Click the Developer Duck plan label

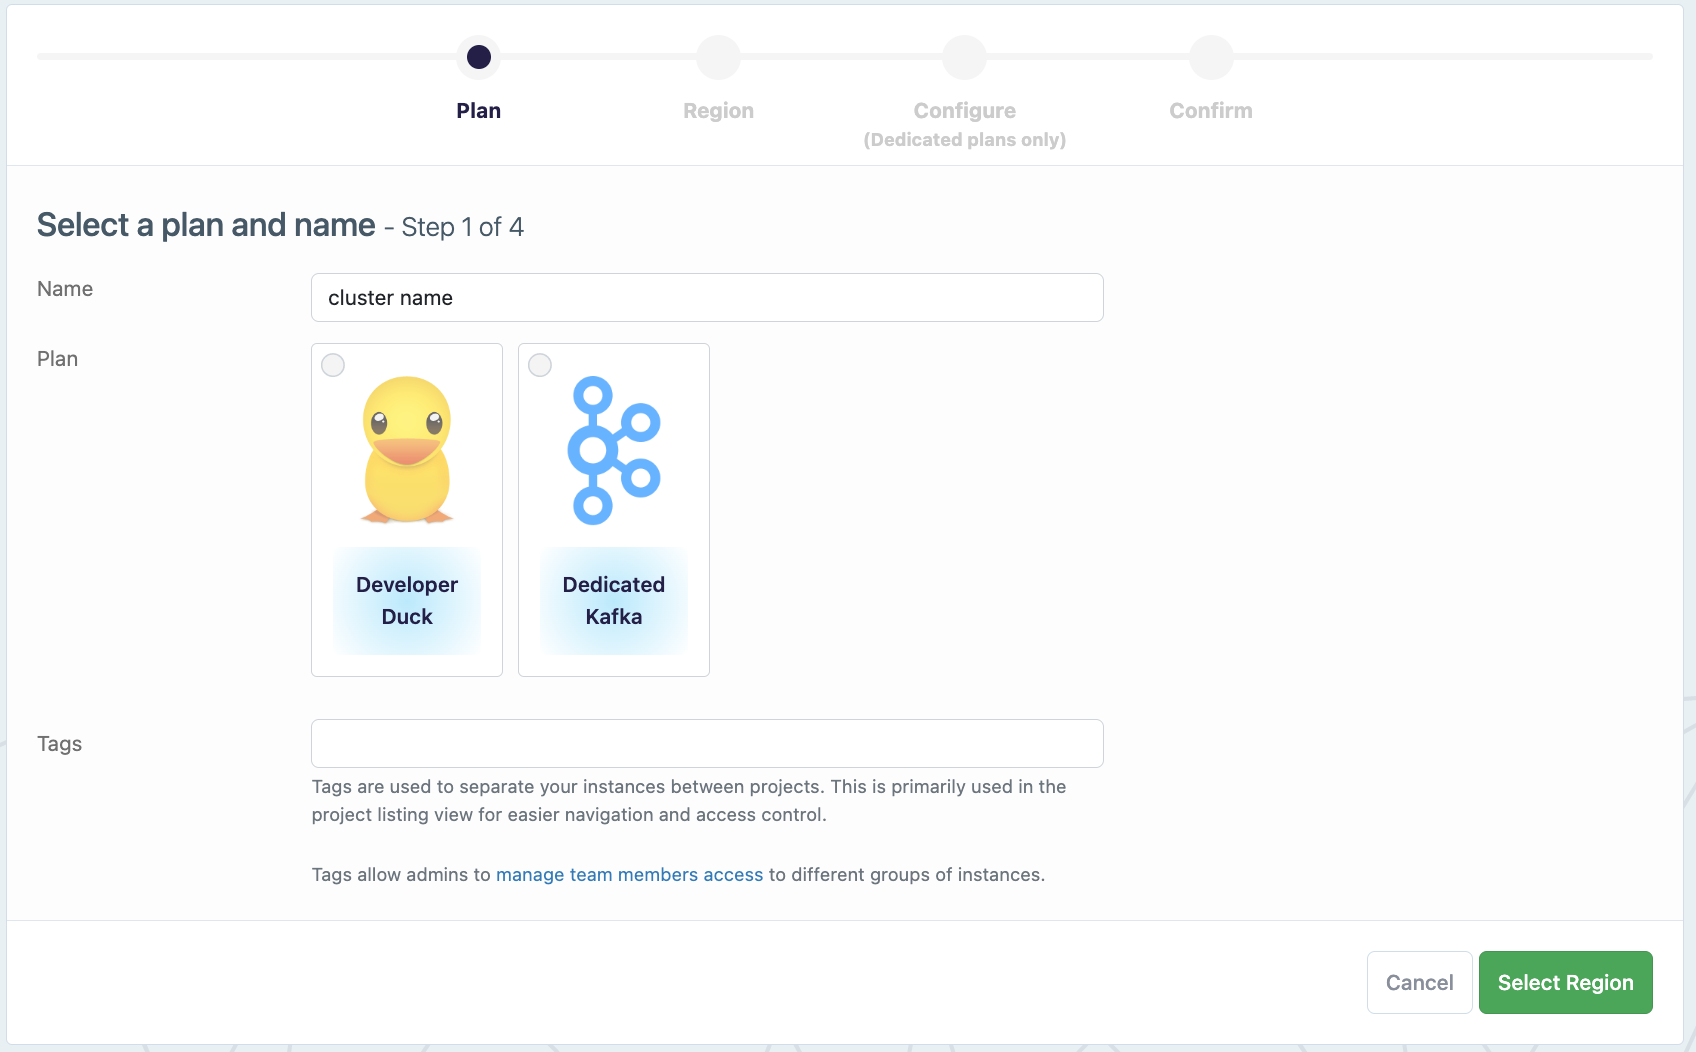pyautogui.click(x=407, y=600)
